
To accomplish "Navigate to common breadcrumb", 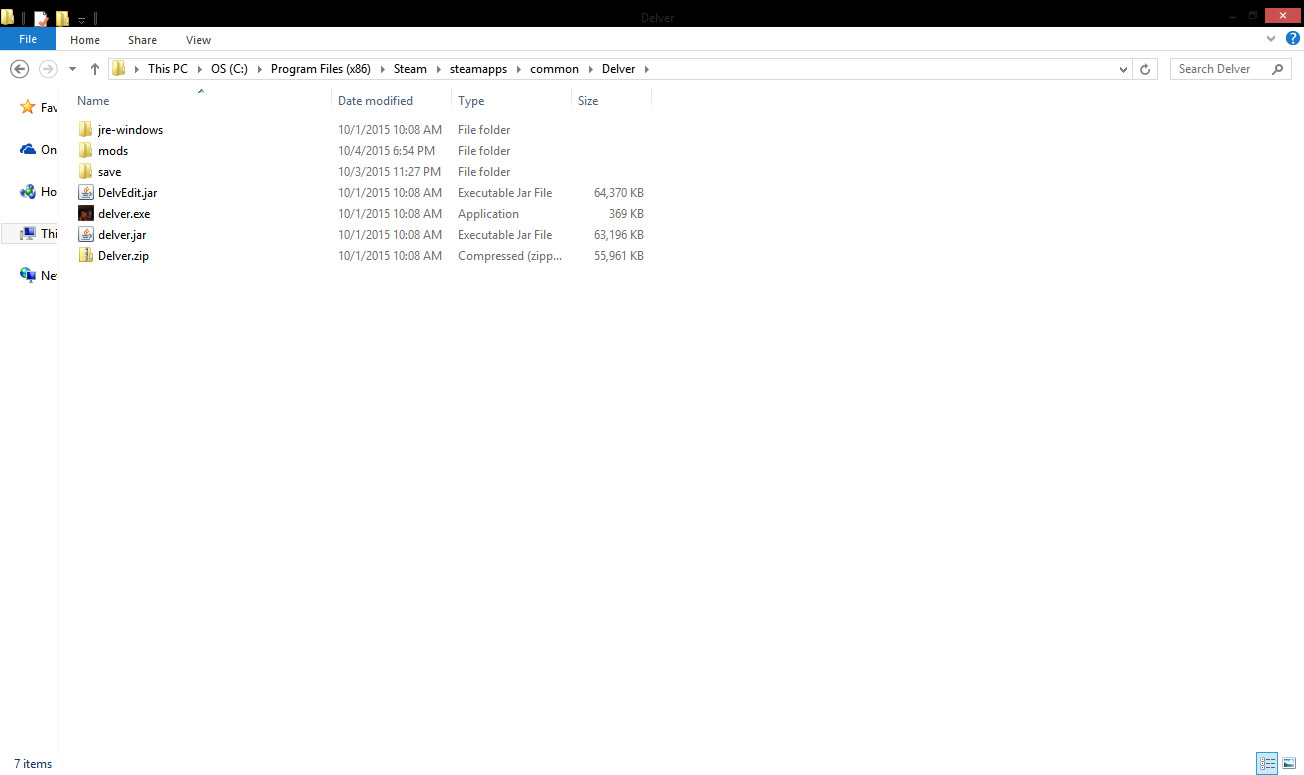I will [554, 69].
